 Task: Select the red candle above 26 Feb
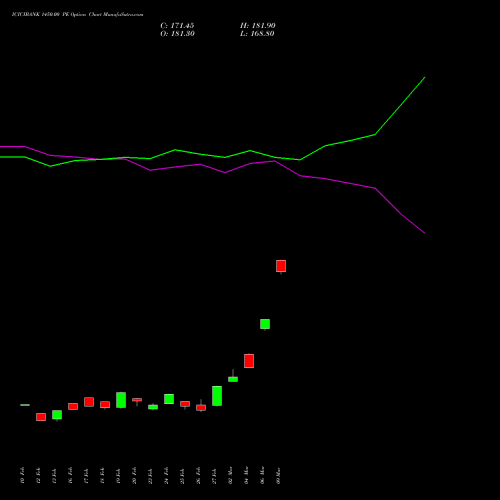(x=201, y=407)
